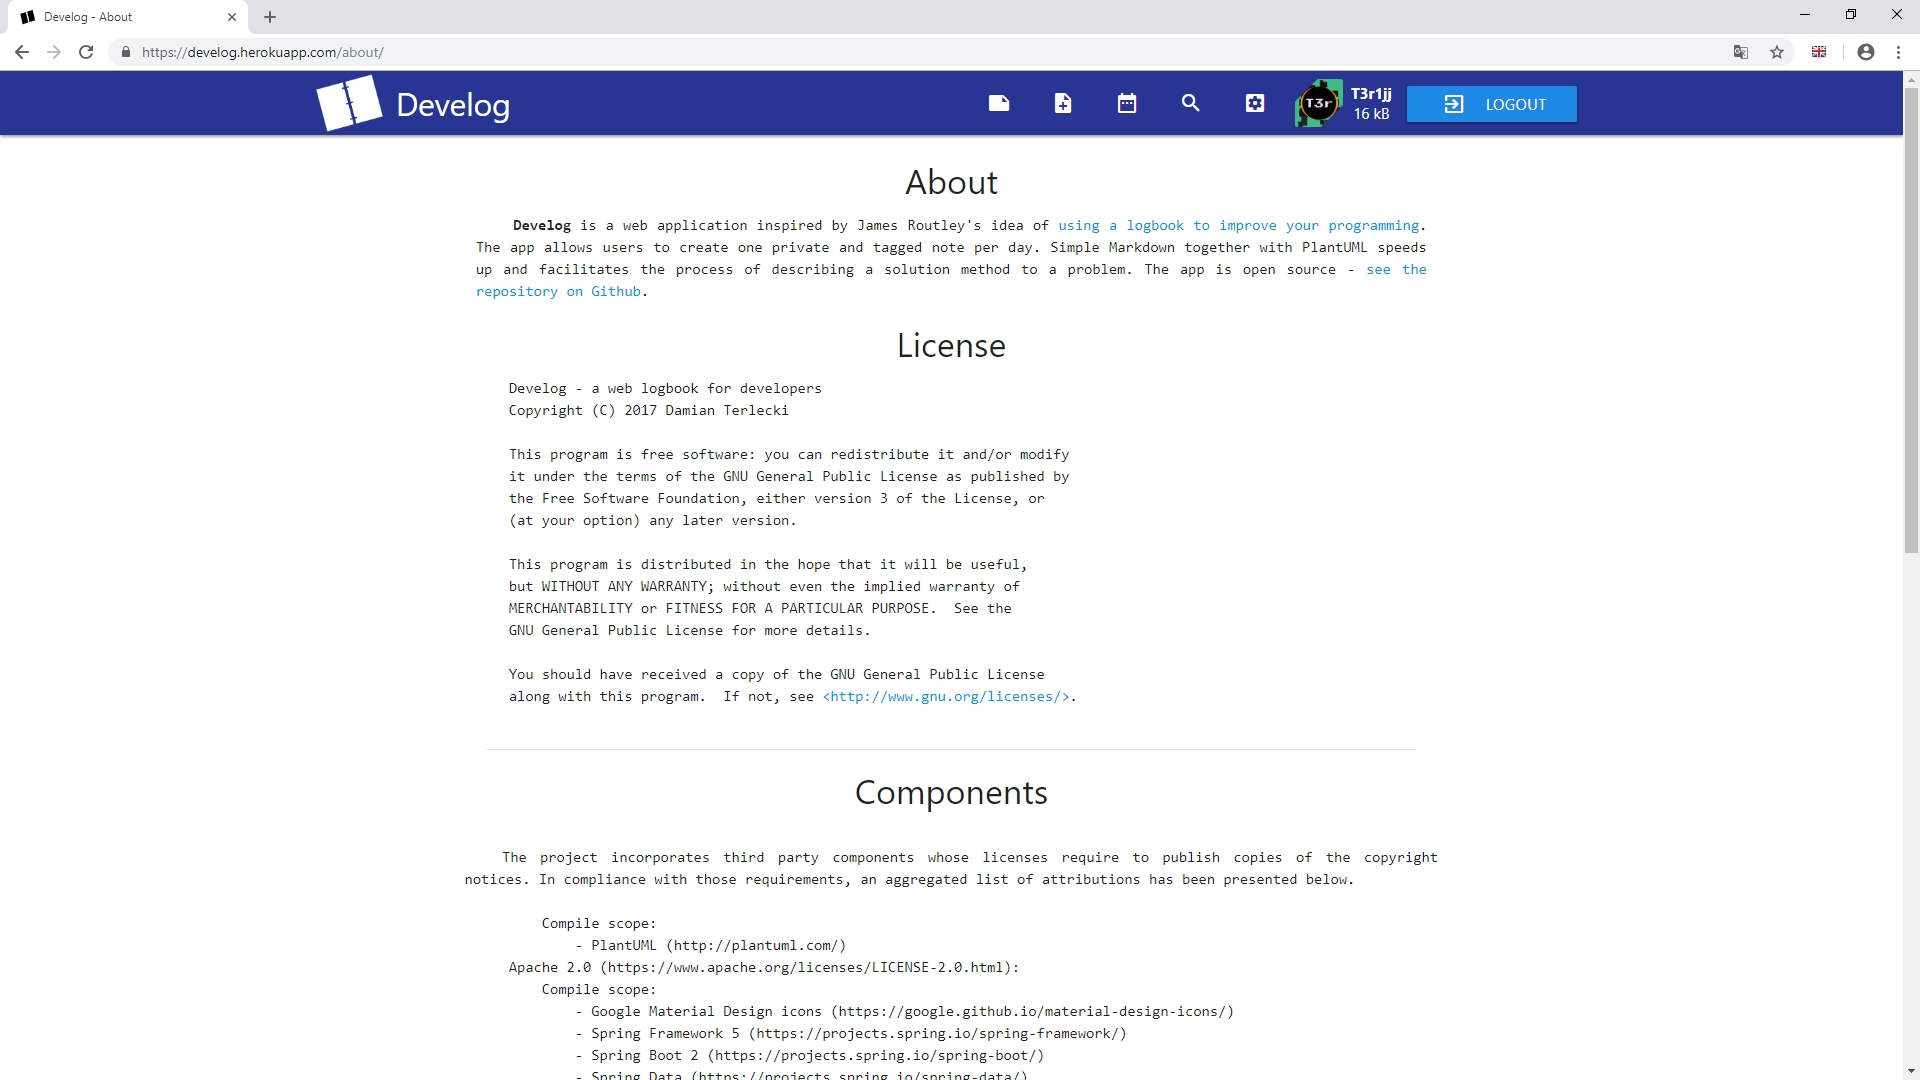Click the '16 kB' storage label
Image resolution: width=1920 pixels, height=1080 pixels.
1371,114
